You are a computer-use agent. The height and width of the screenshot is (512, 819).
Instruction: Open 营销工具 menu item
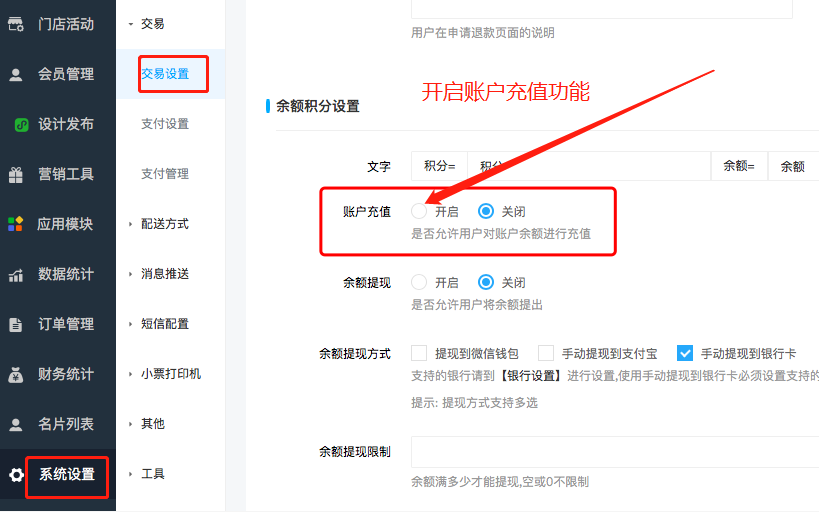point(66,174)
